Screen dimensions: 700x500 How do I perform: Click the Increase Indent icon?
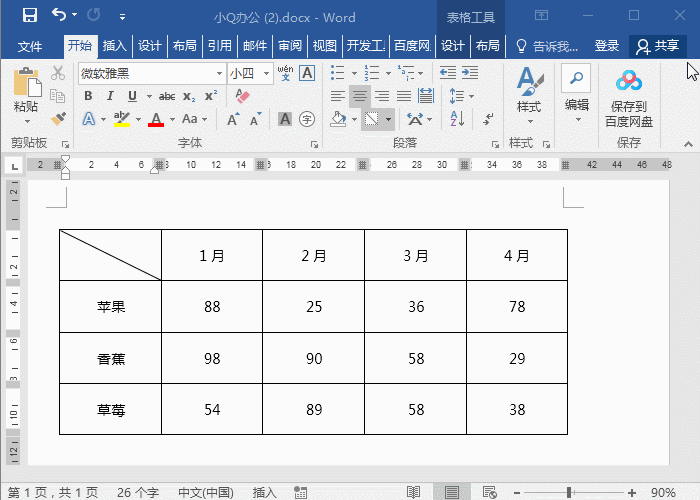coord(470,72)
